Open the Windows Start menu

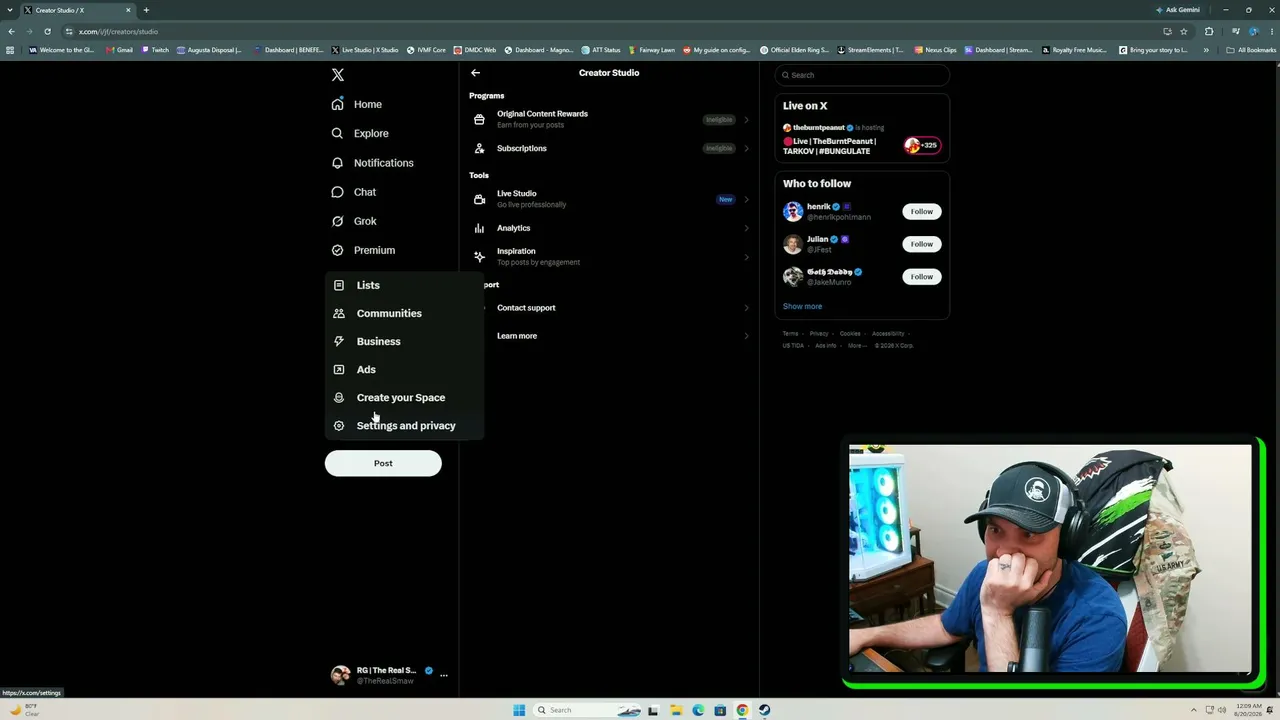(519, 710)
